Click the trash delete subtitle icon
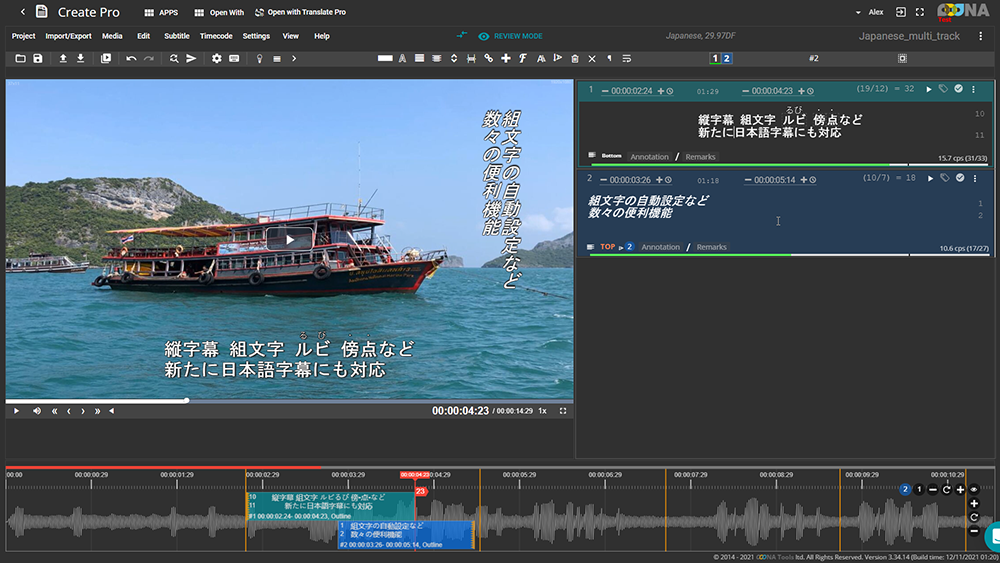Image resolution: width=1000 pixels, height=563 pixels. (x=575, y=59)
